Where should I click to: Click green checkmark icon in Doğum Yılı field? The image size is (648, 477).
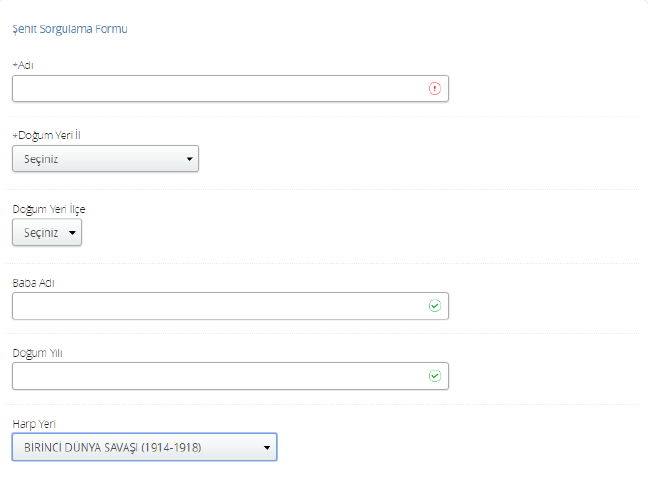435,376
